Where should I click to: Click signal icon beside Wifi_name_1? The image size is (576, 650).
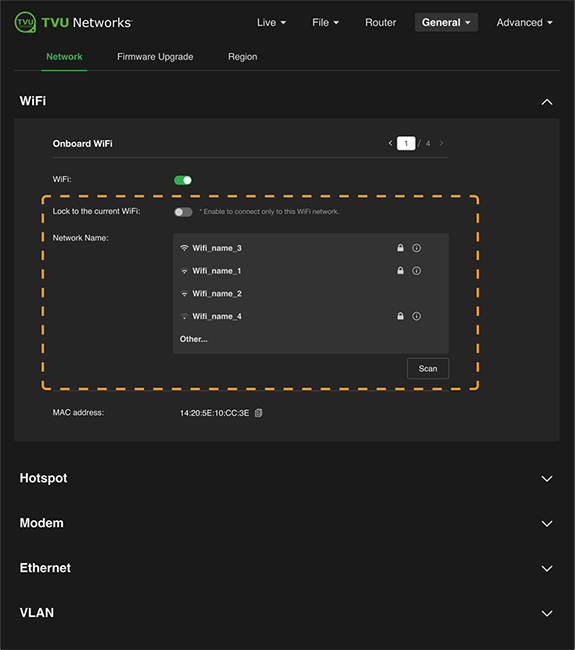pos(184,271)
